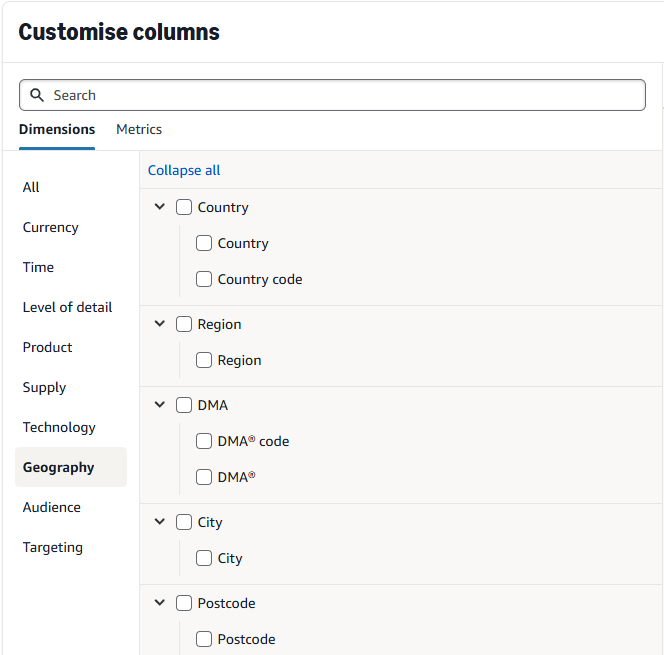Click the Search columns input field
The width and height of the screenshot is (664, 655).
pyautogui.click(x=340, y=95)
